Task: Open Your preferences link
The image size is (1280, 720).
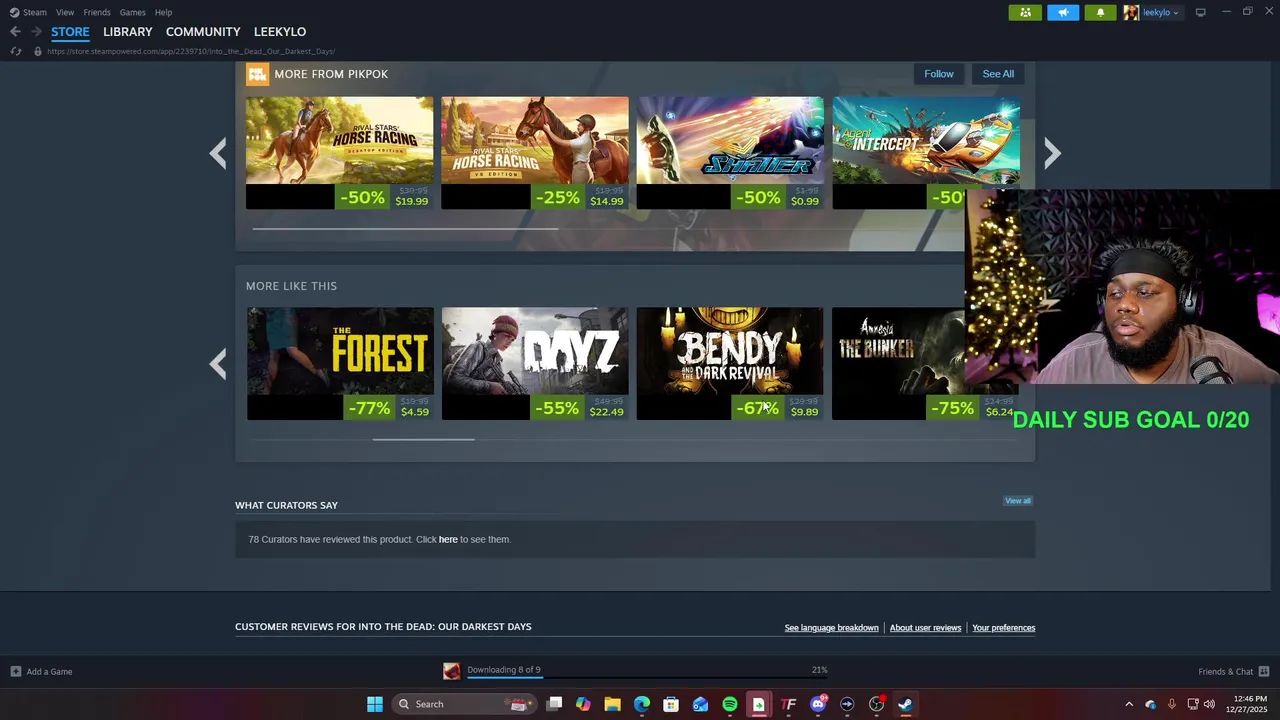Action: 1004,628
